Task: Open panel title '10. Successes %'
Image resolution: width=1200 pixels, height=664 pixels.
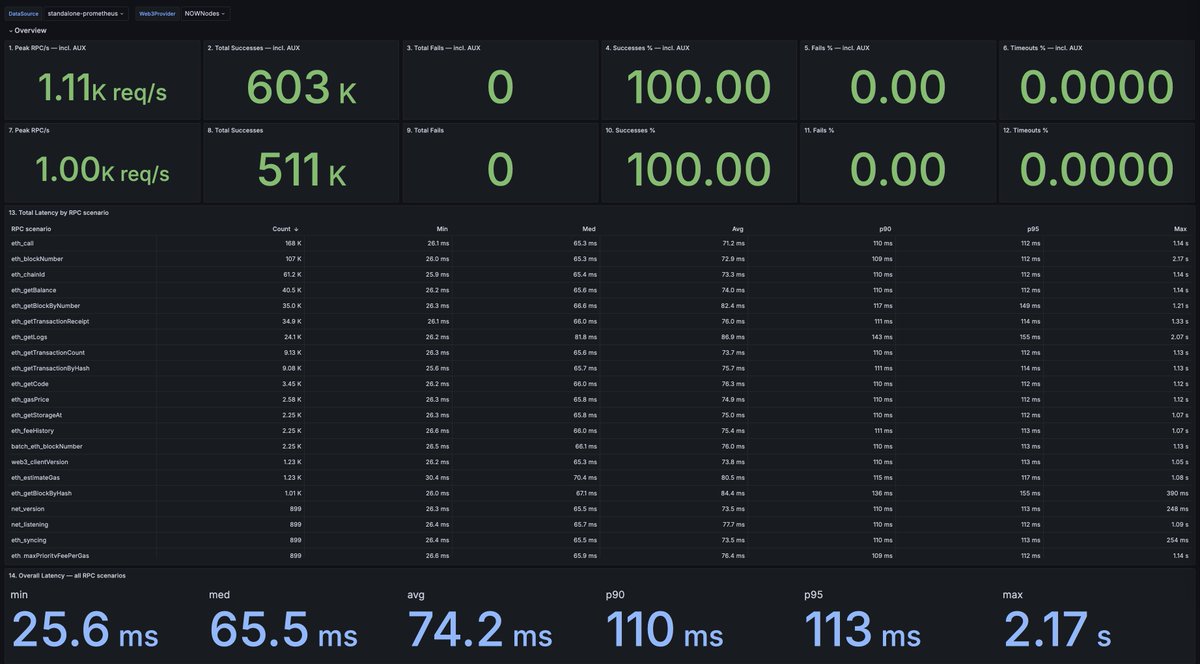Action: pyautogui.click(x=630, y=130)
